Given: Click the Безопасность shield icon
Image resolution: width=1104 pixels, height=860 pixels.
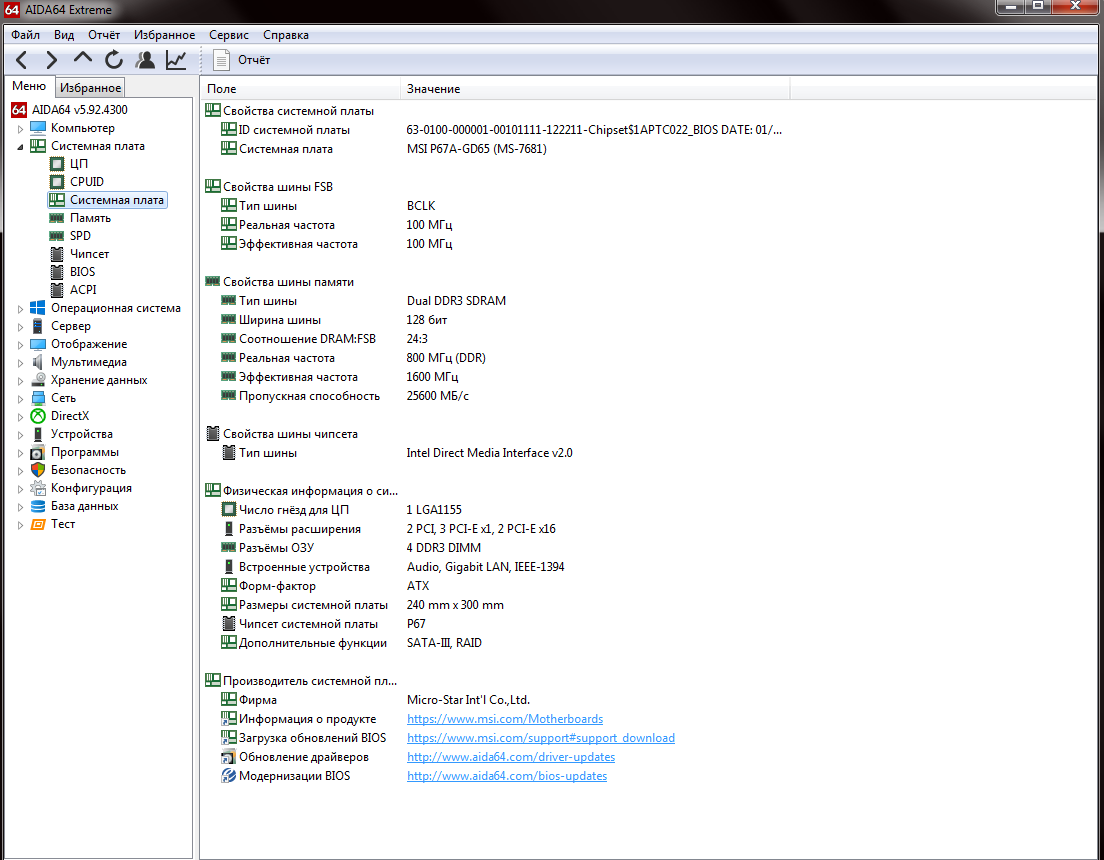Looking at the screenshot, I should (x=38, y=470).
